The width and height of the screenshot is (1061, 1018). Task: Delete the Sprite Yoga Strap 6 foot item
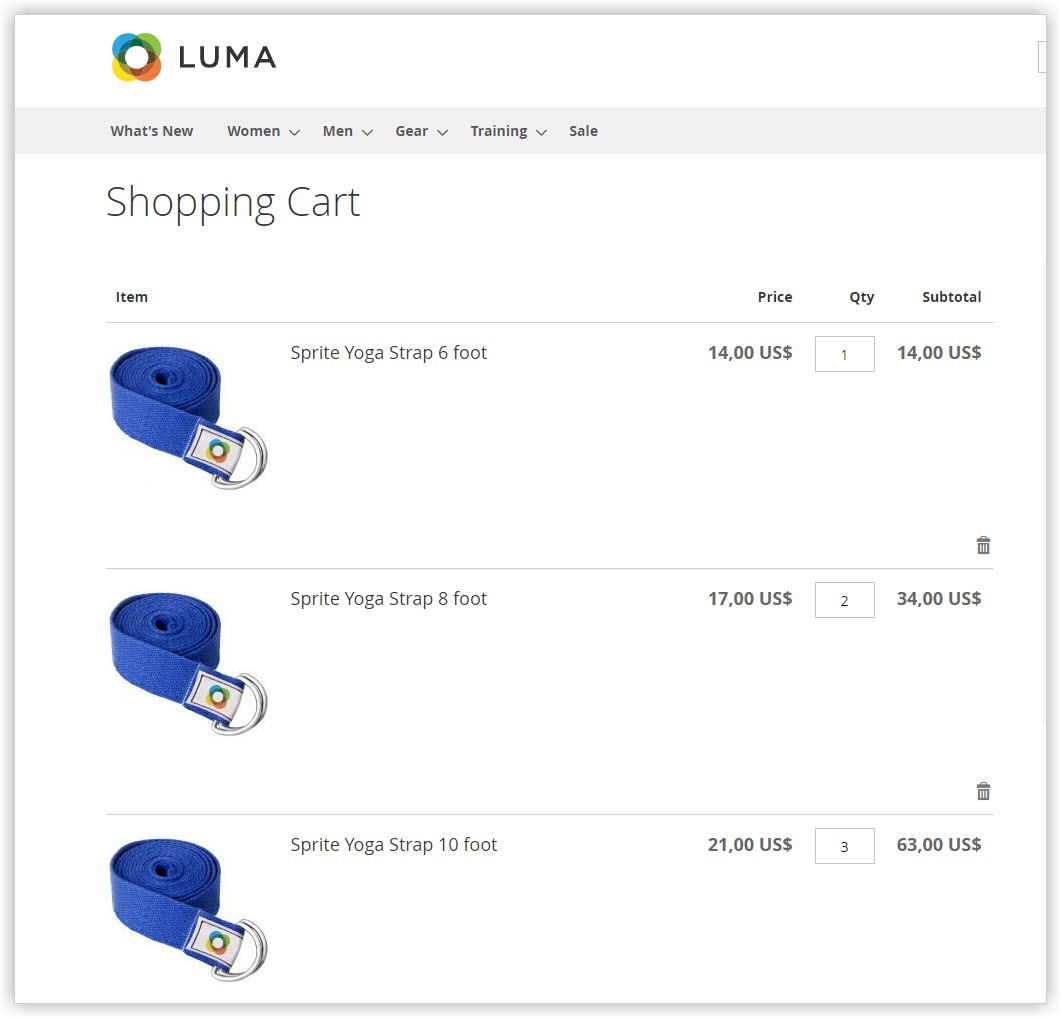coord(983,545)
